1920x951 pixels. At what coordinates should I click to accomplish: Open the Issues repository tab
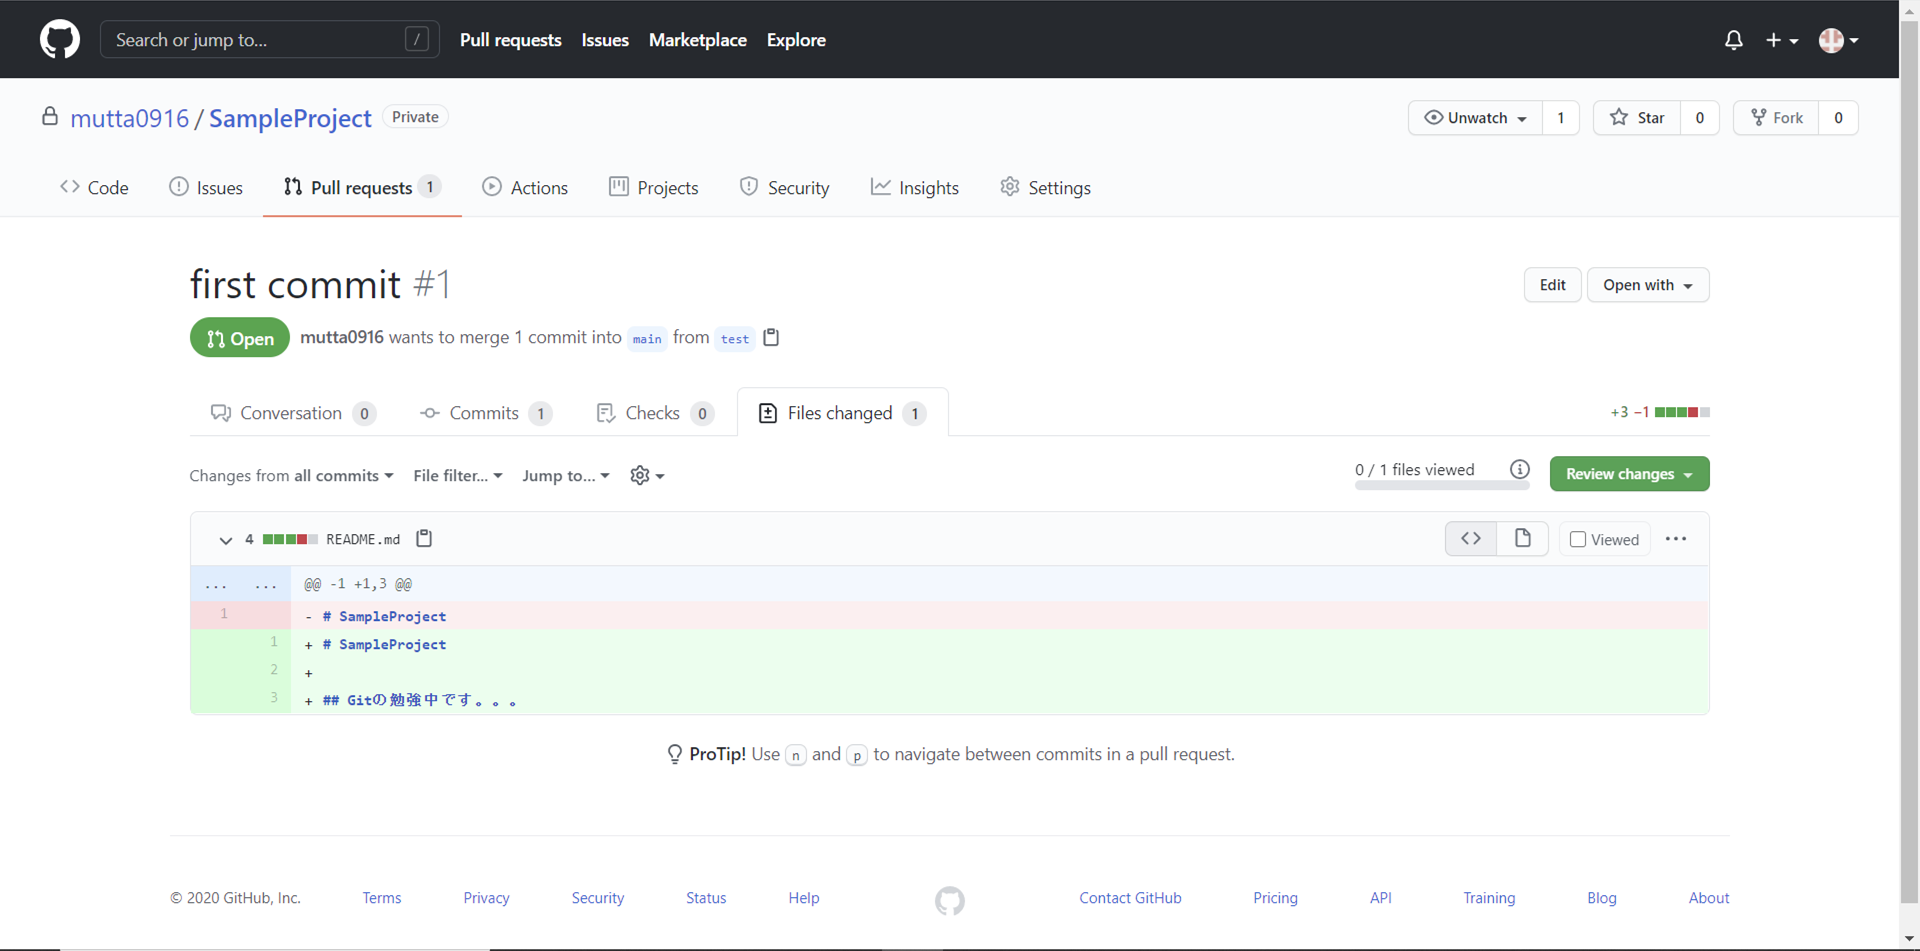206,188
